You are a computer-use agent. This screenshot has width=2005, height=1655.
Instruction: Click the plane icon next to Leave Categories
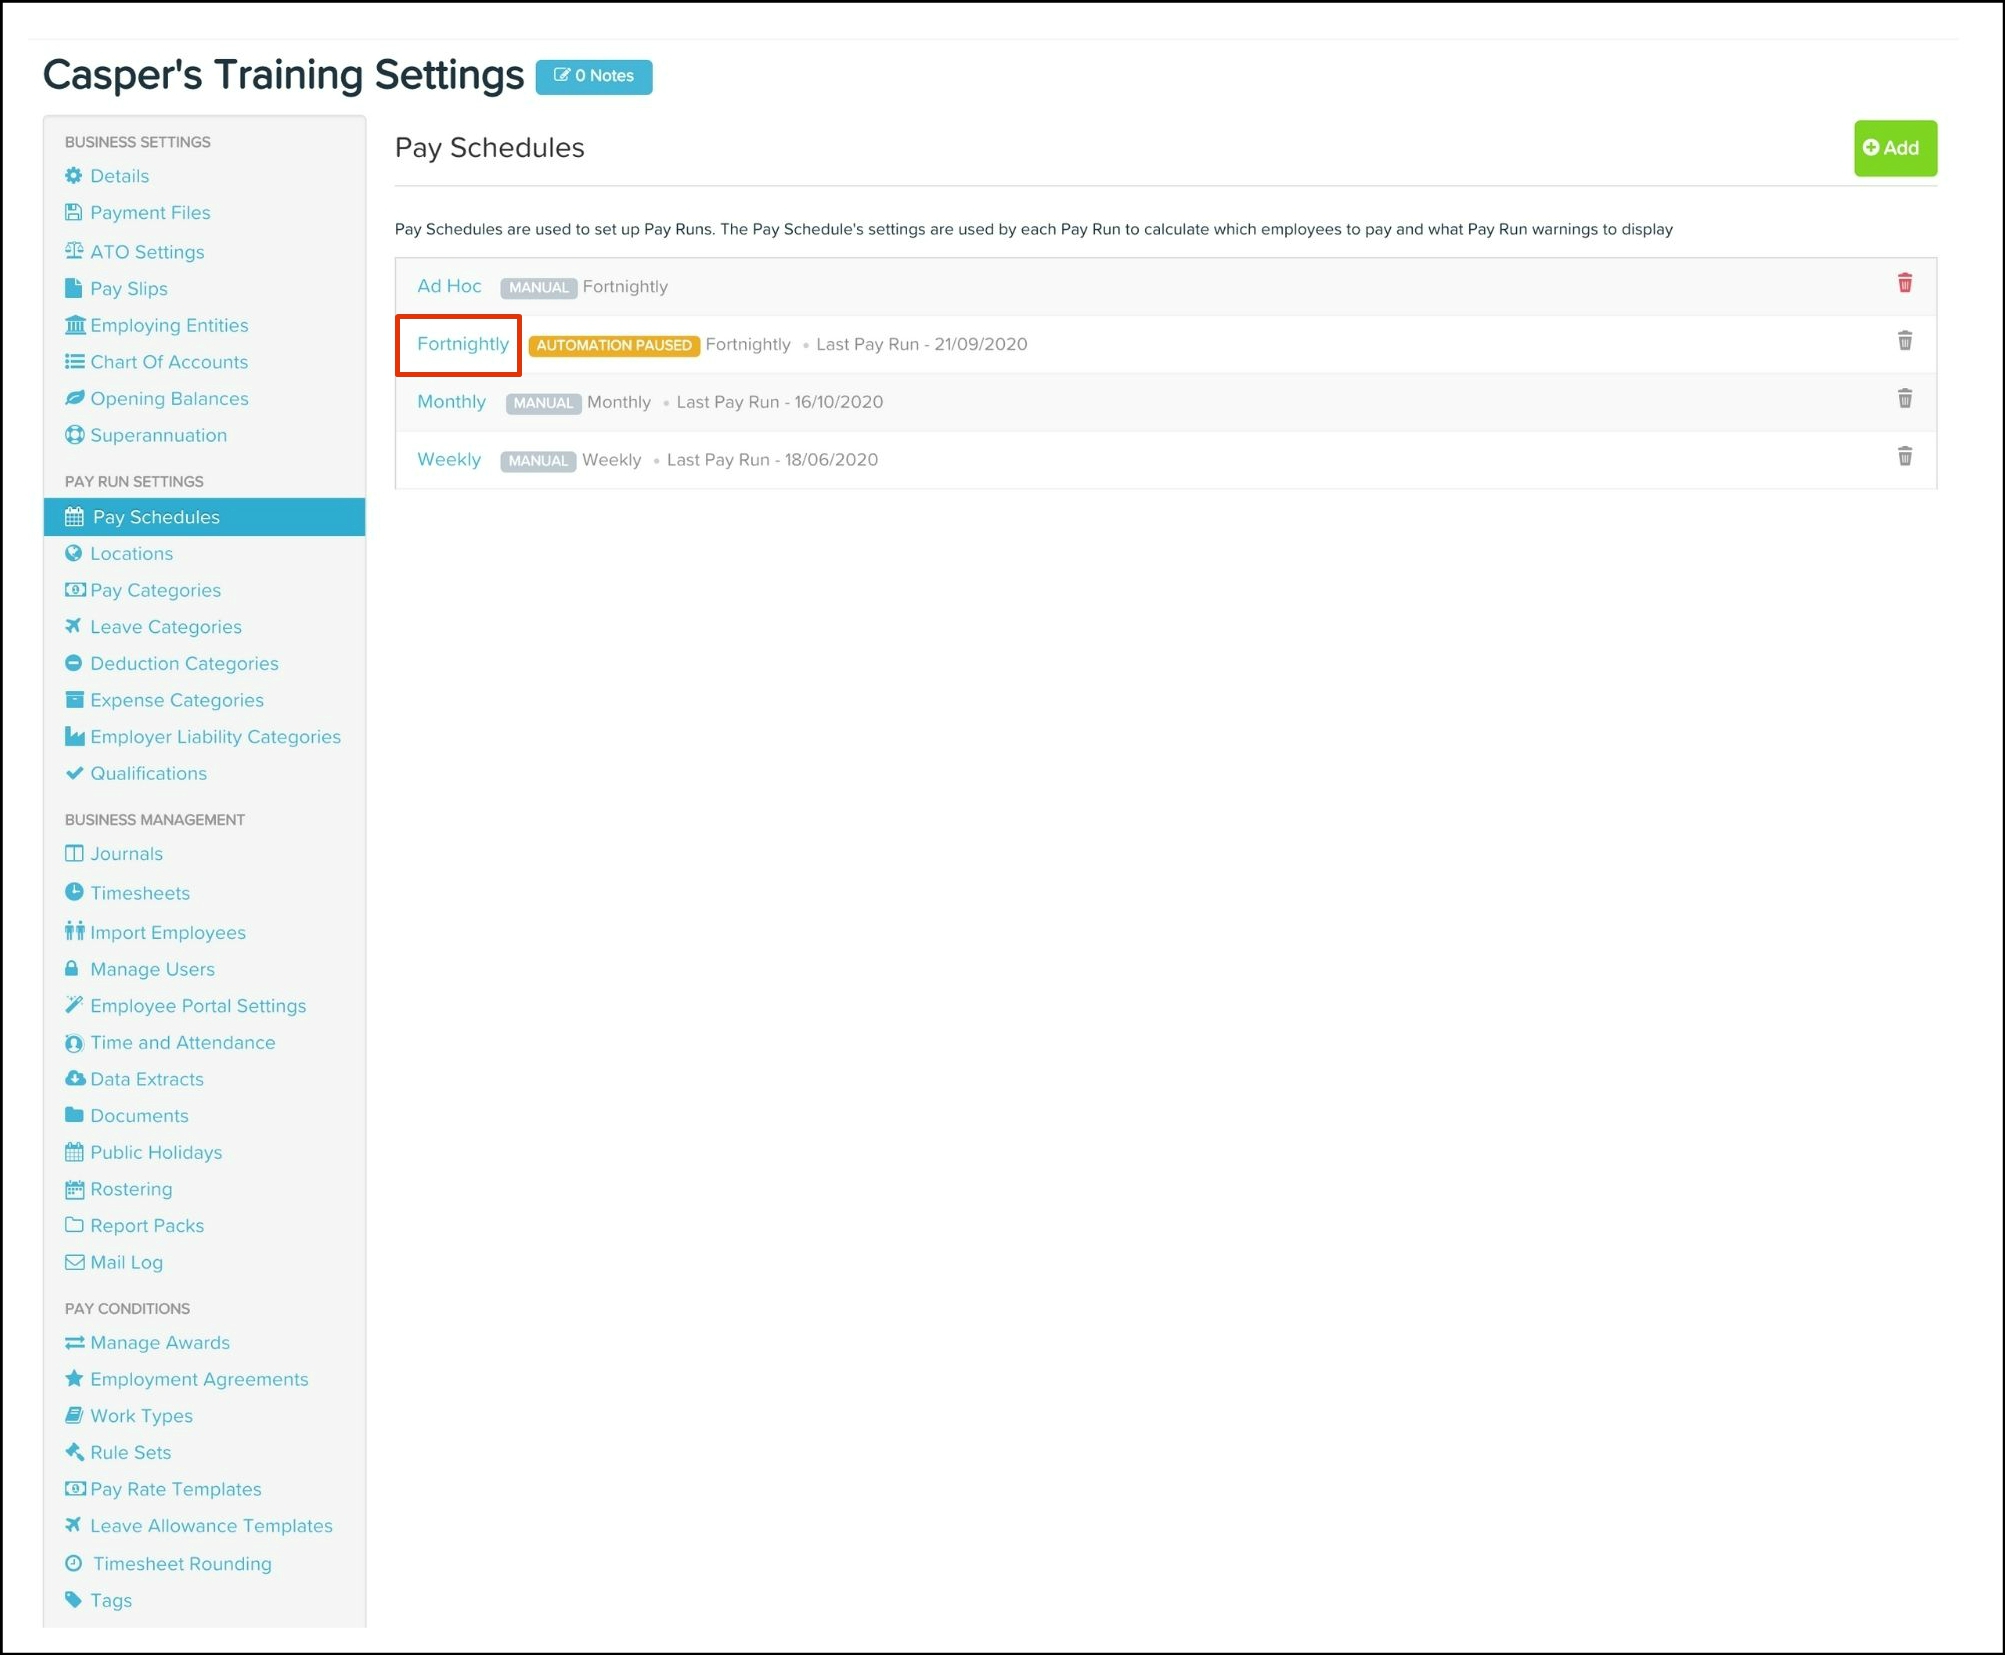point(74,627)
